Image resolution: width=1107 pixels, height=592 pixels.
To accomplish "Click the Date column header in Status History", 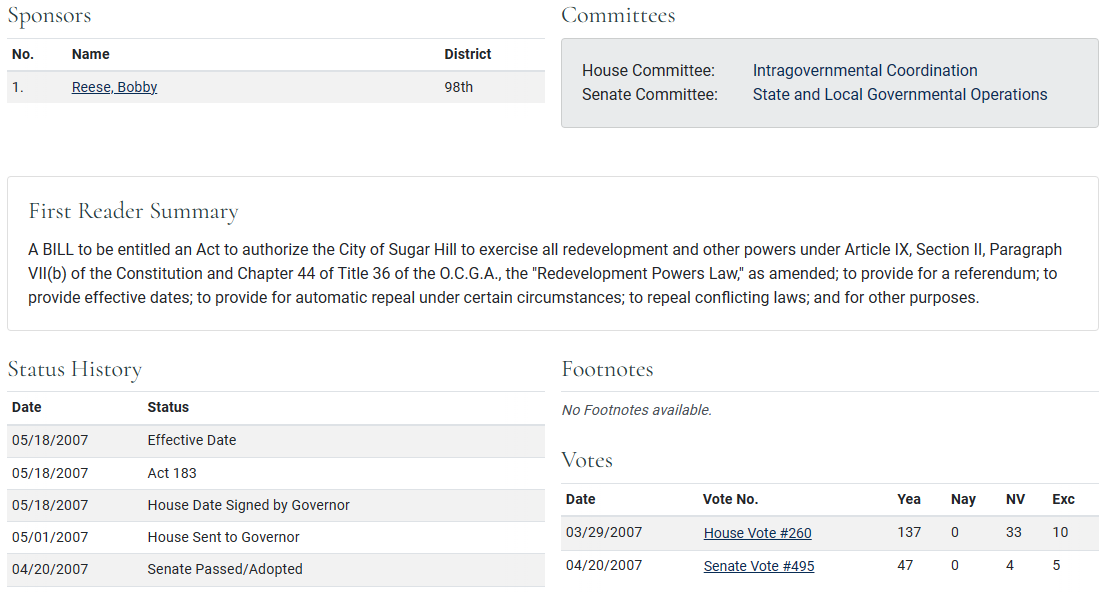I will click(26, 407).
